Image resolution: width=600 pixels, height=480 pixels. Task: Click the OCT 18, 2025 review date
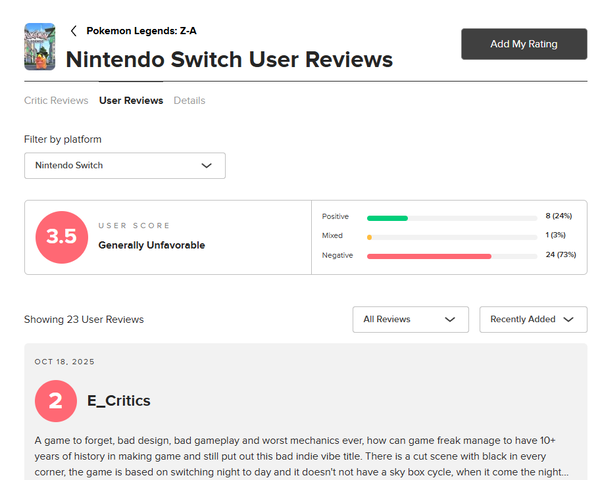(x=65, y=362)
